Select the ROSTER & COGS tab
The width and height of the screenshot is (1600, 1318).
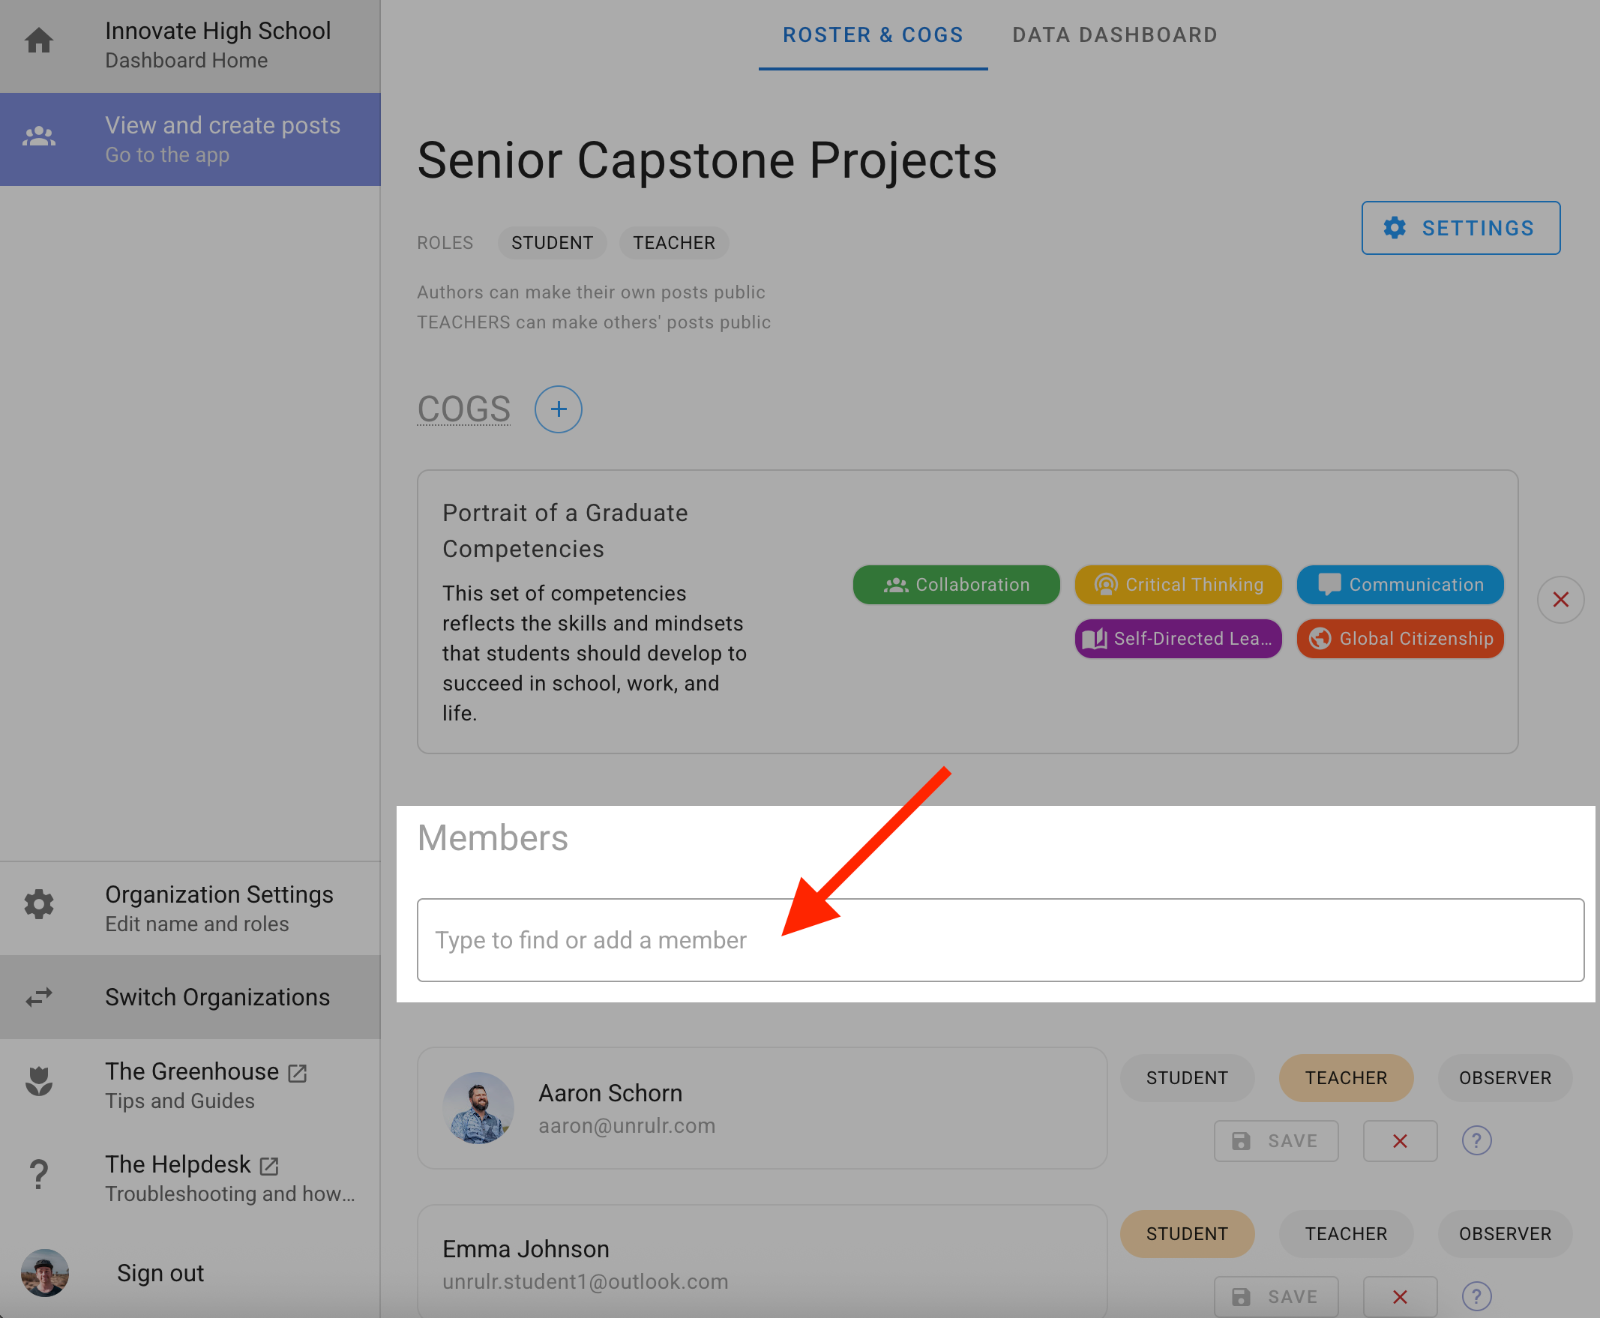coord(872,34)
